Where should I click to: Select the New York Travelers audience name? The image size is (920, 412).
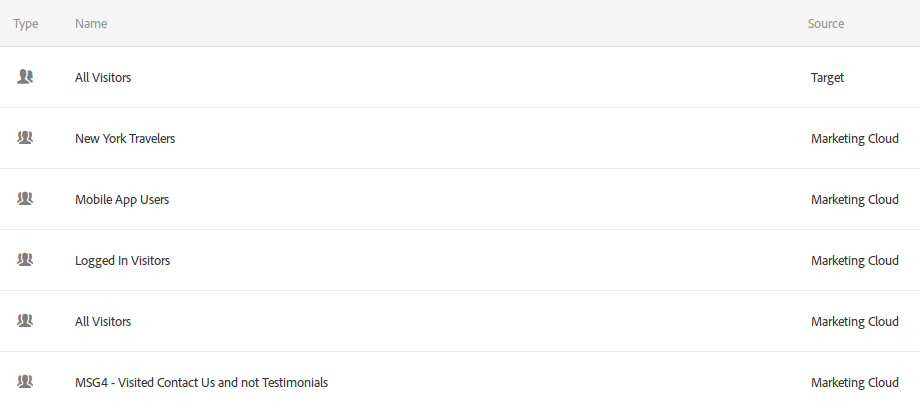click(x=125, y=139)
